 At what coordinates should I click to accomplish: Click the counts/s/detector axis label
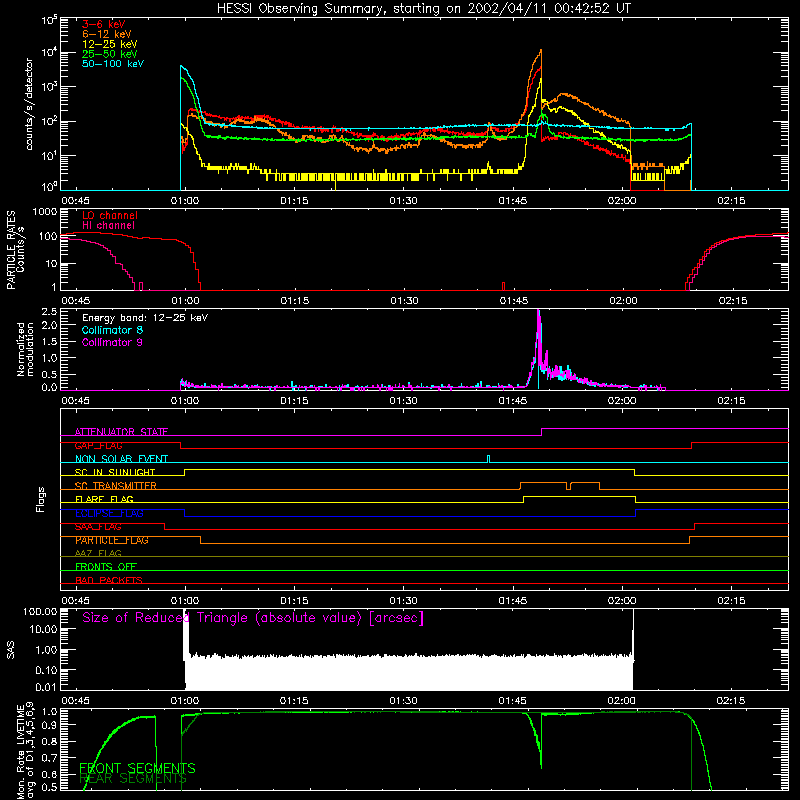pyautogui.click(x=29, y=104)
